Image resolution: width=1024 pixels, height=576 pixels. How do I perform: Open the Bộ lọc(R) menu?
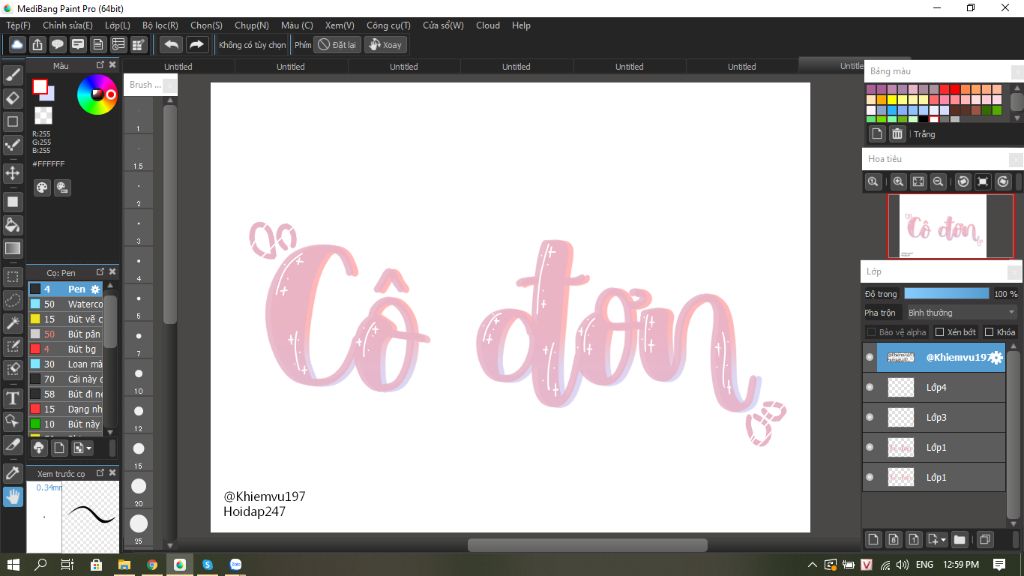[x=160, y=25]
